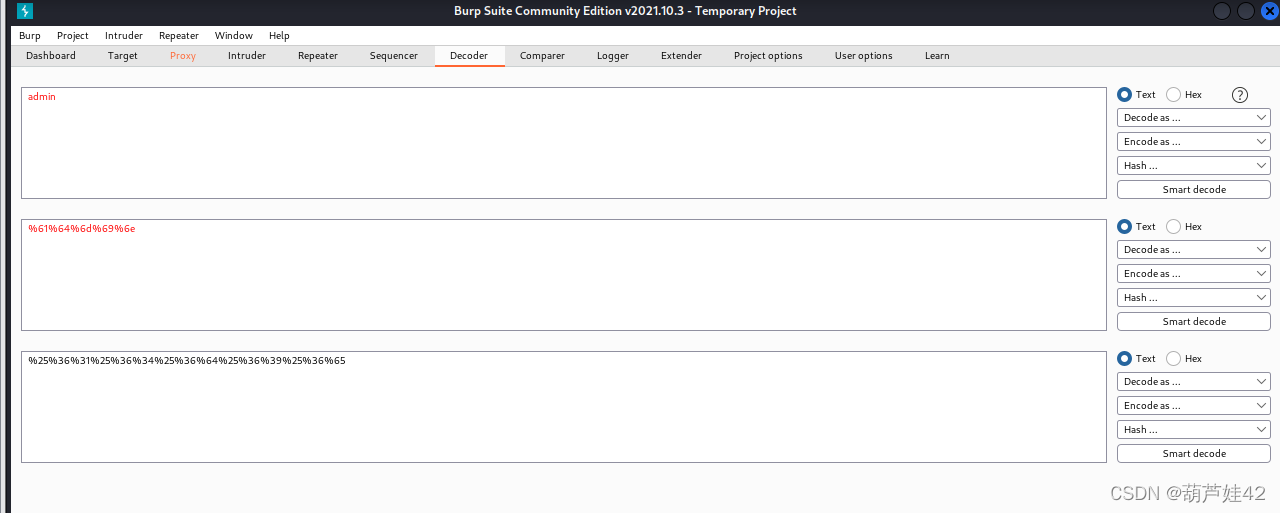This screenshot has height=513, width=1280.
Task: Open Hash dropdown for %61%64%6d%69%6e panel
Action: click(x=1194, y=298)
